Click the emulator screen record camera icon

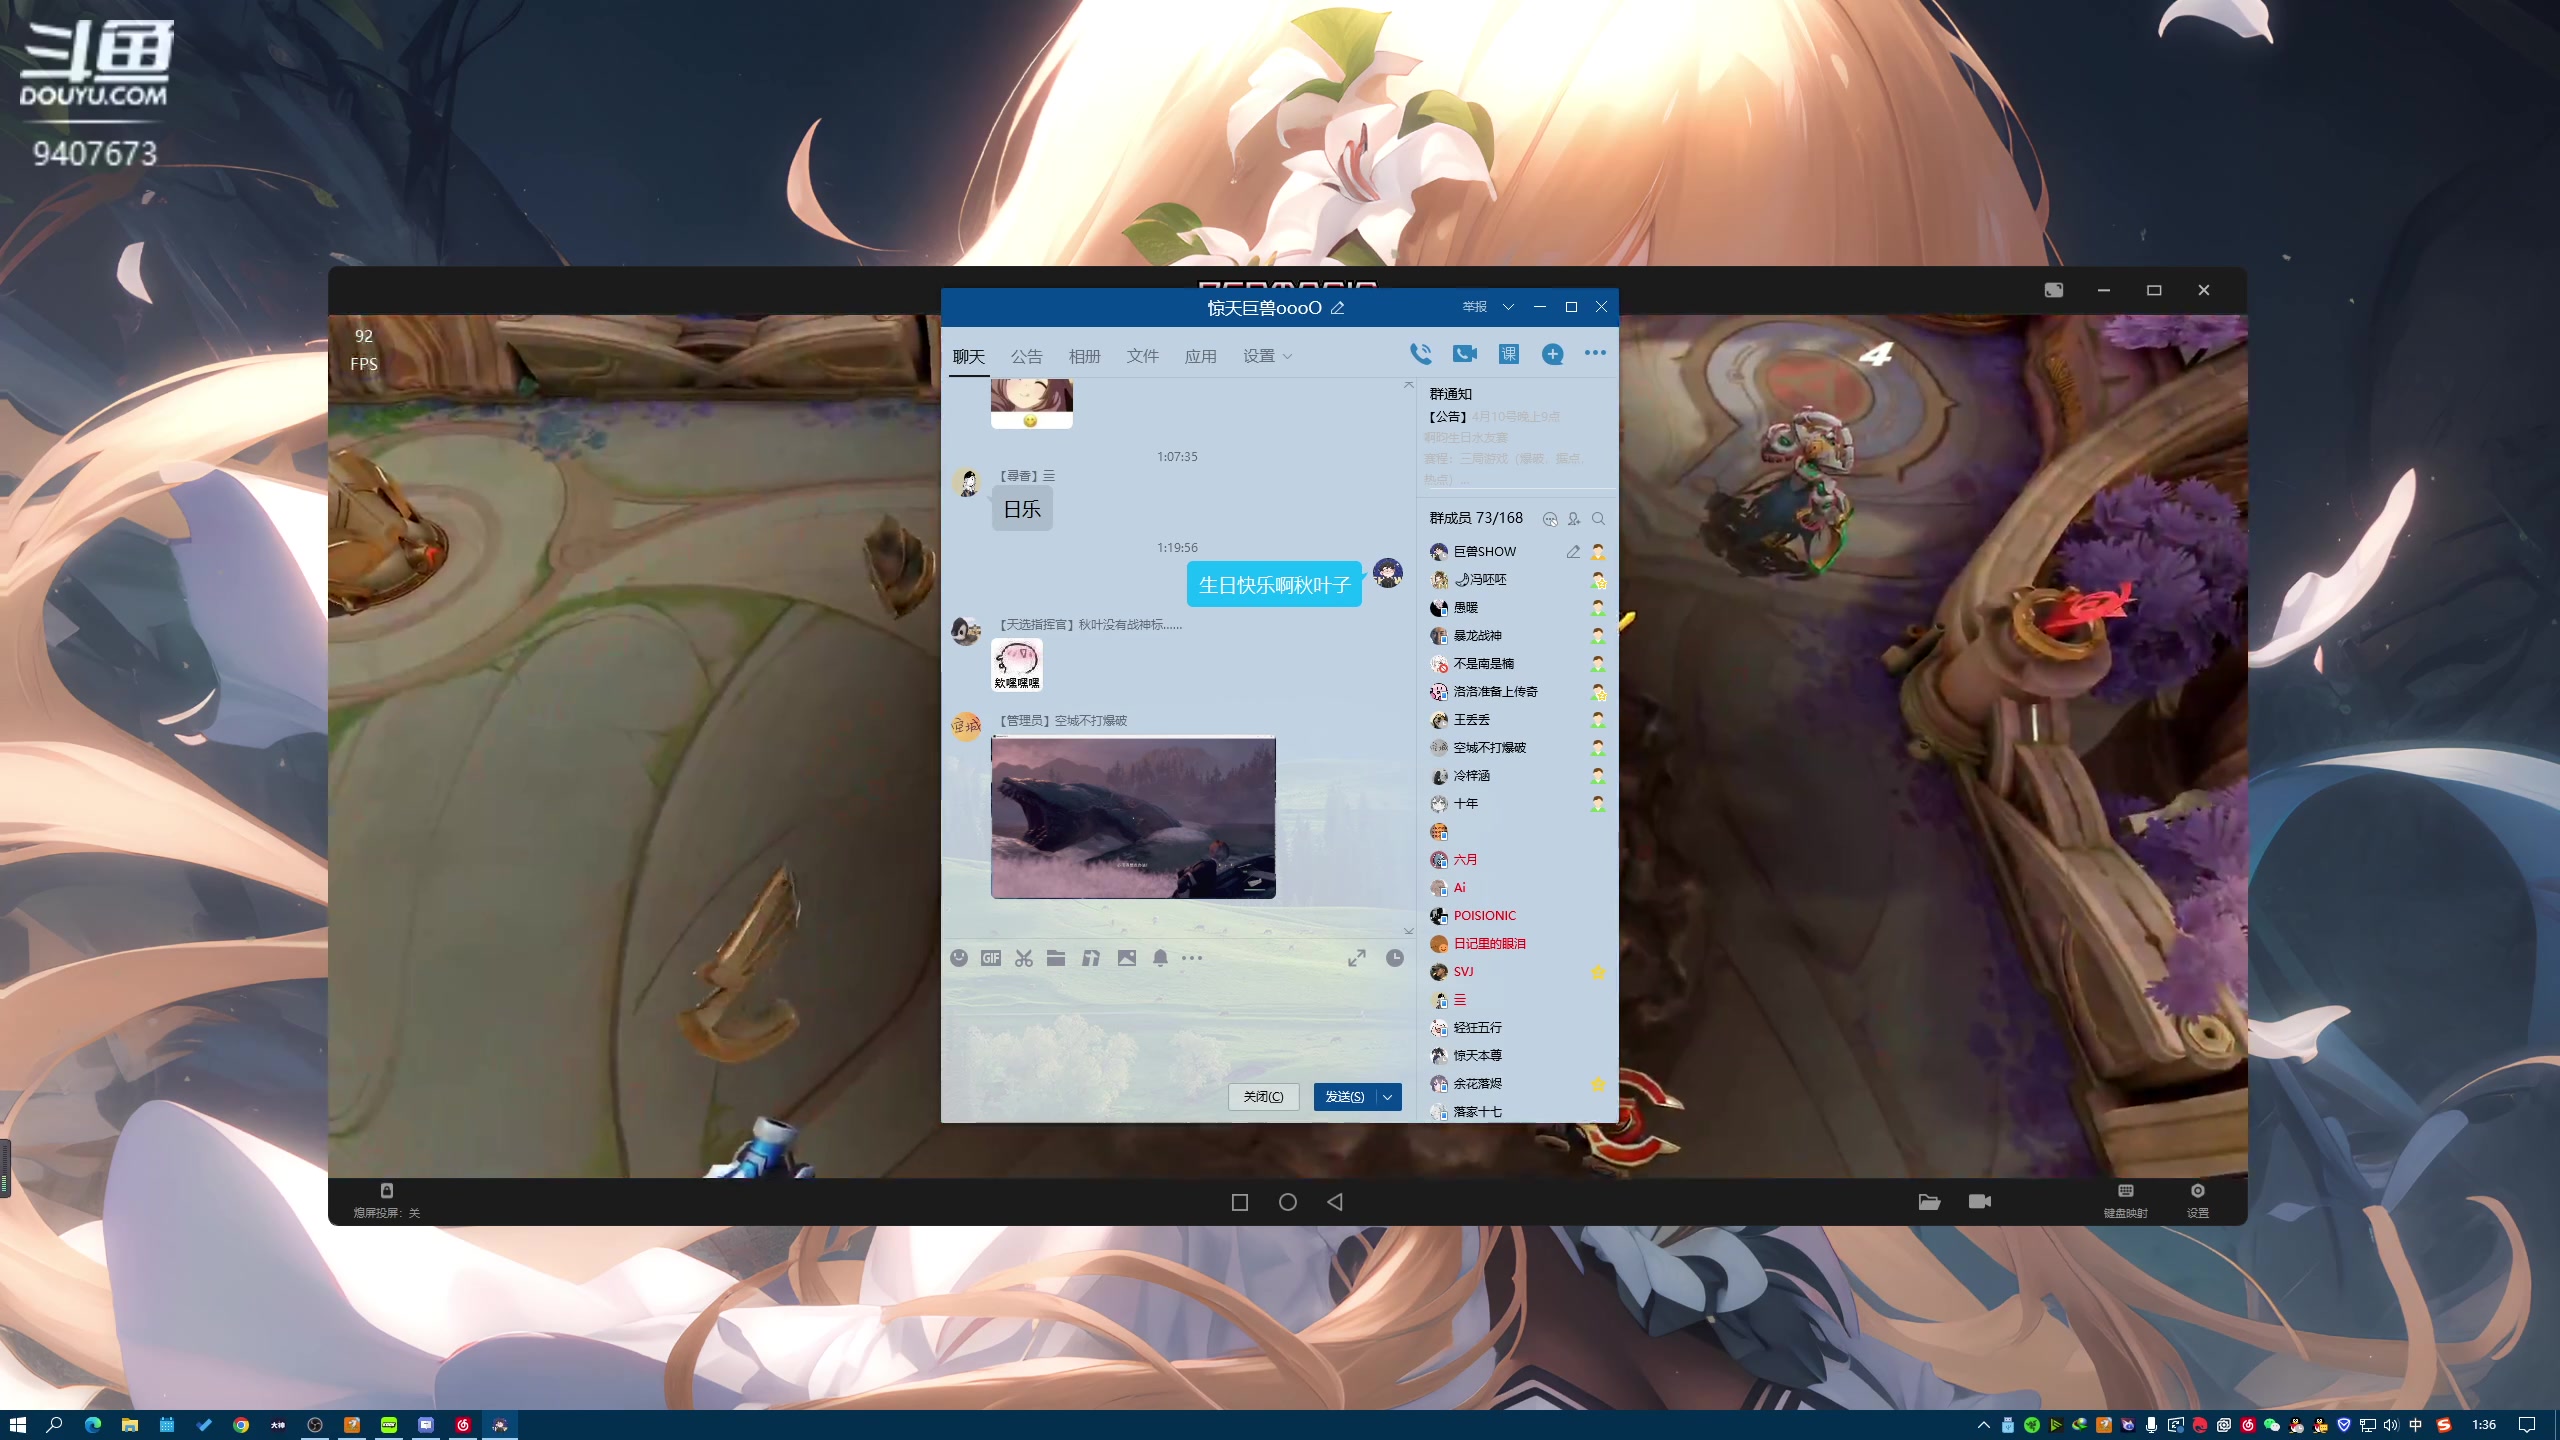[1980, 1201]
